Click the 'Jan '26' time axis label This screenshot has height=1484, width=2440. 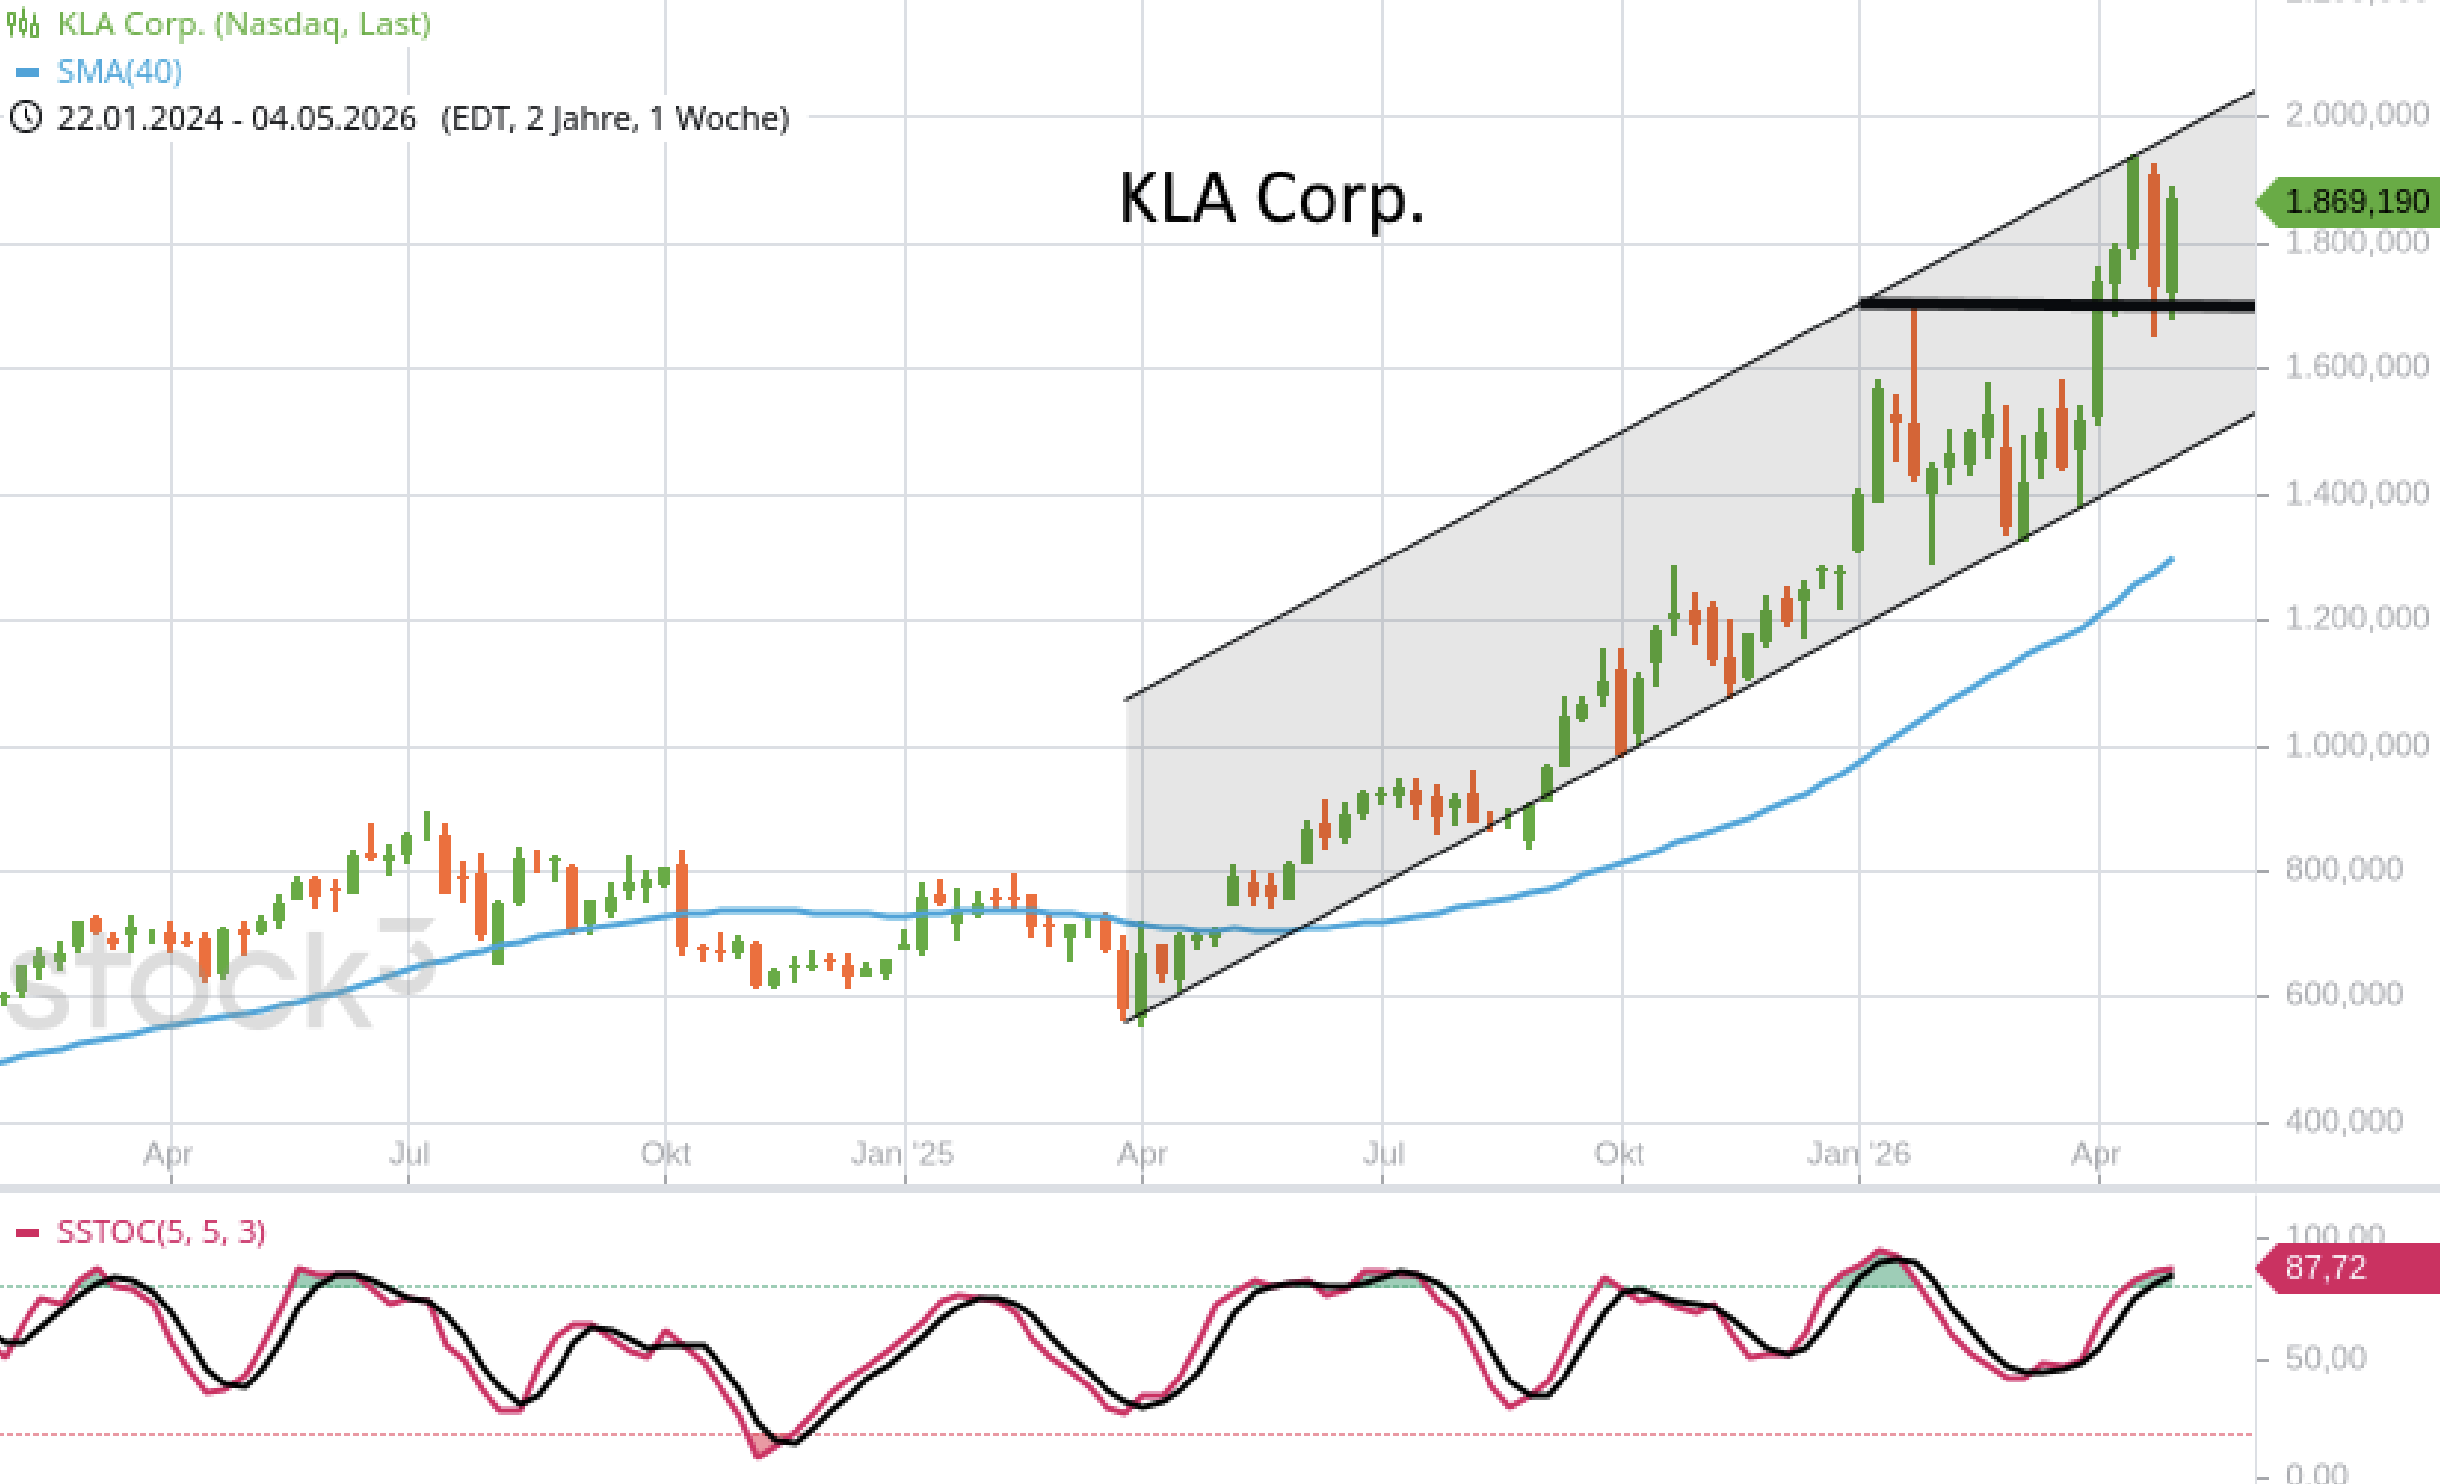coord(1858,1154)
